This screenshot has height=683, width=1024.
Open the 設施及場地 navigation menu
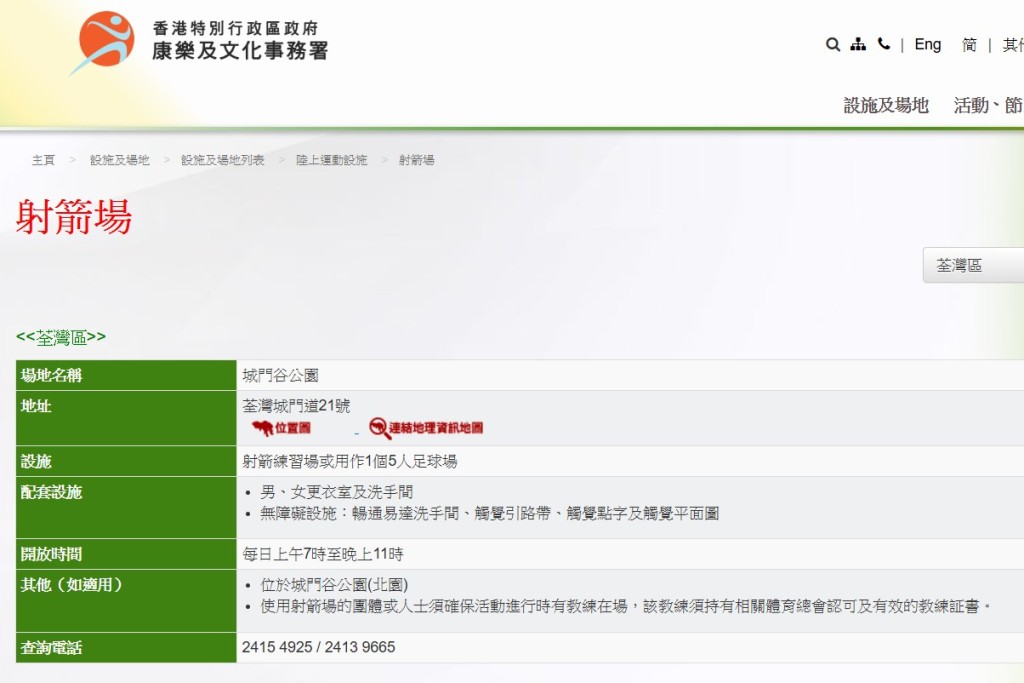coord(886,105)
